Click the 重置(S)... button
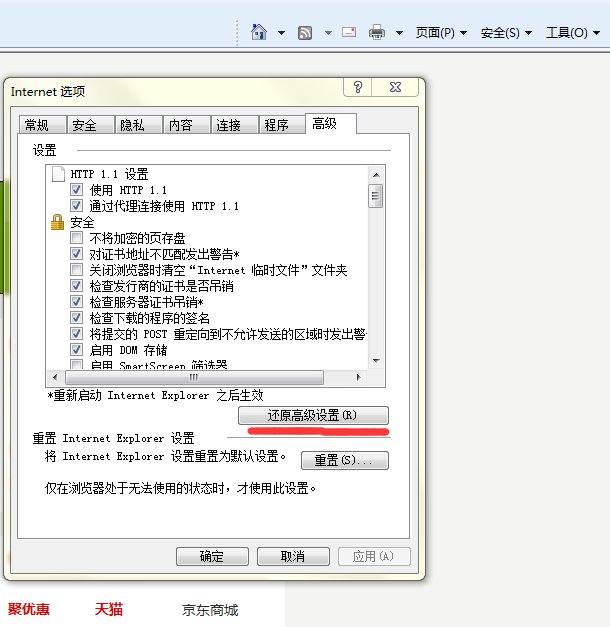 pyautogui.click(x=345, y=460)
